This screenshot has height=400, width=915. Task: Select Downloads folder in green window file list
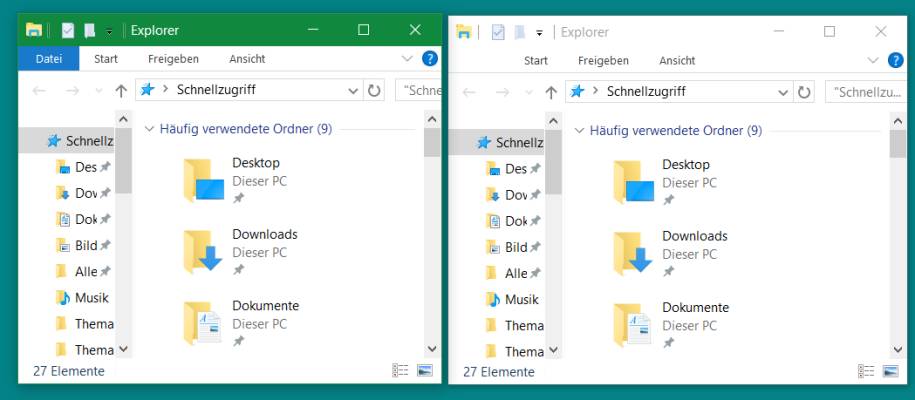click(242, 252)
